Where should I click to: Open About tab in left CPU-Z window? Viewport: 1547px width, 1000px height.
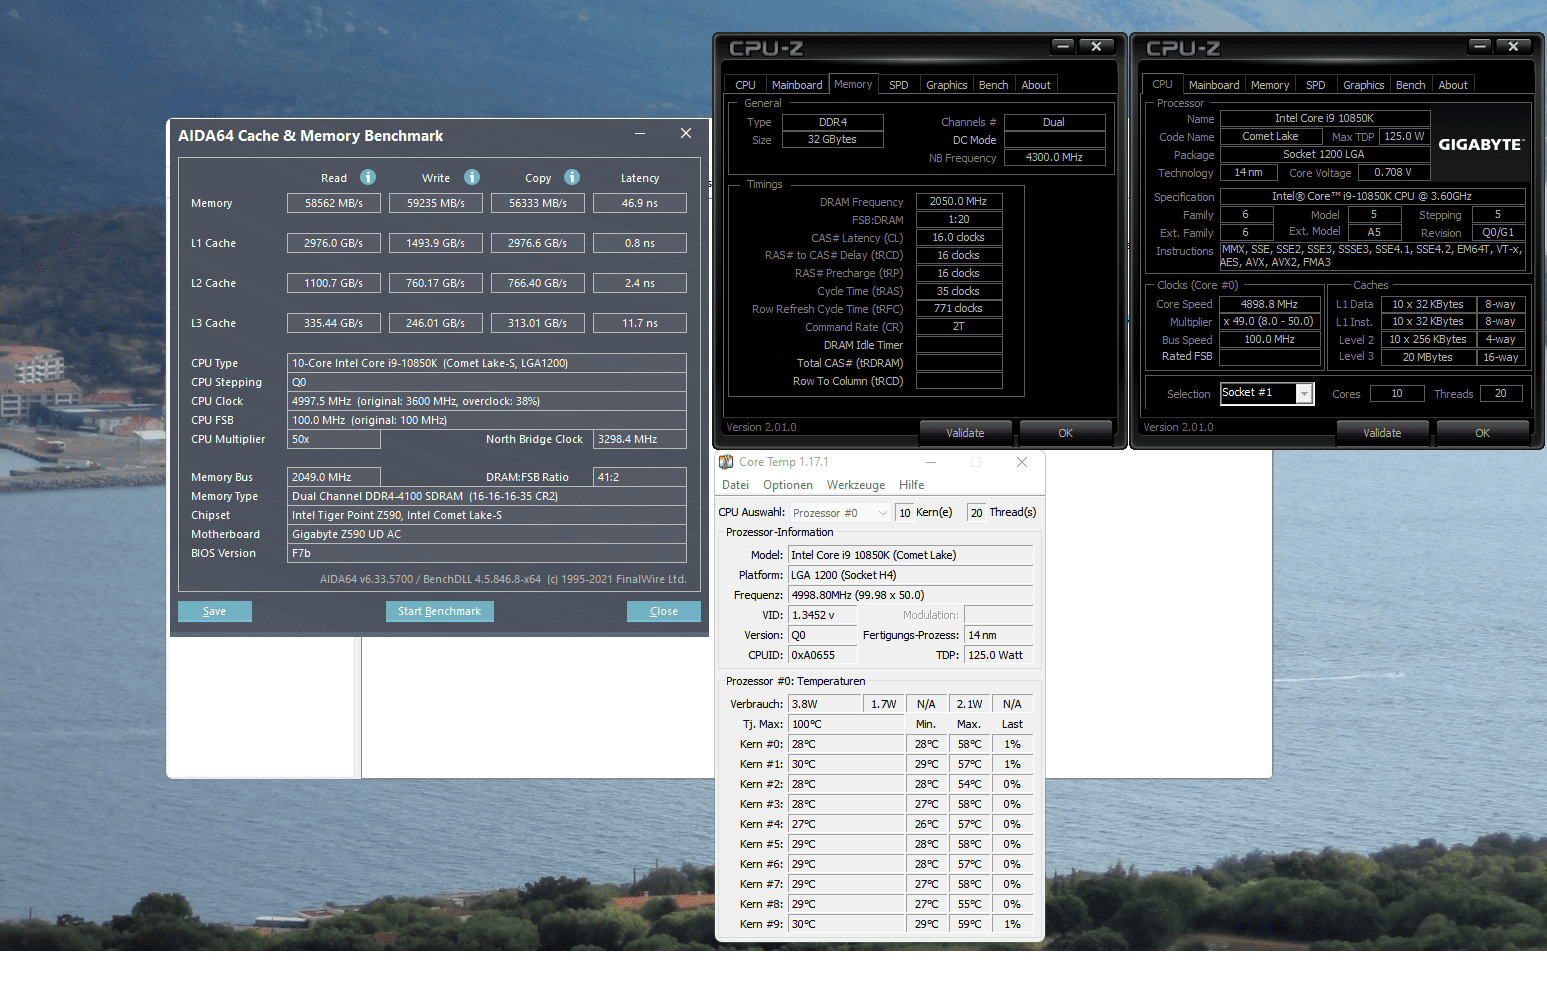(1036, 85)
